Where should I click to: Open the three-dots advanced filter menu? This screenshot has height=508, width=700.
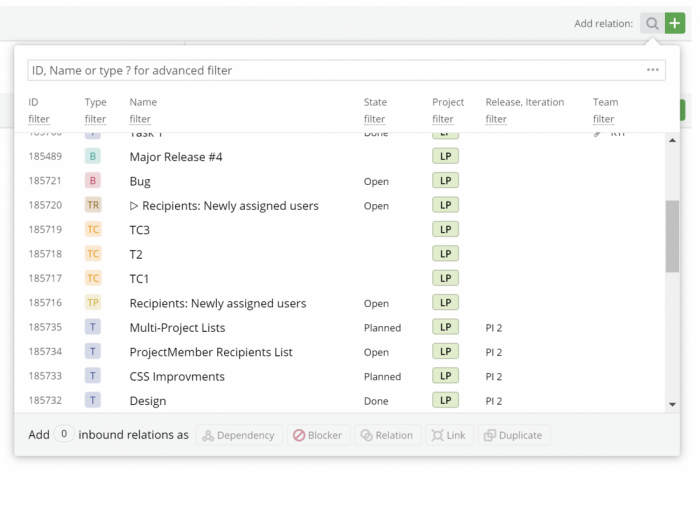[x=653, y=70]
